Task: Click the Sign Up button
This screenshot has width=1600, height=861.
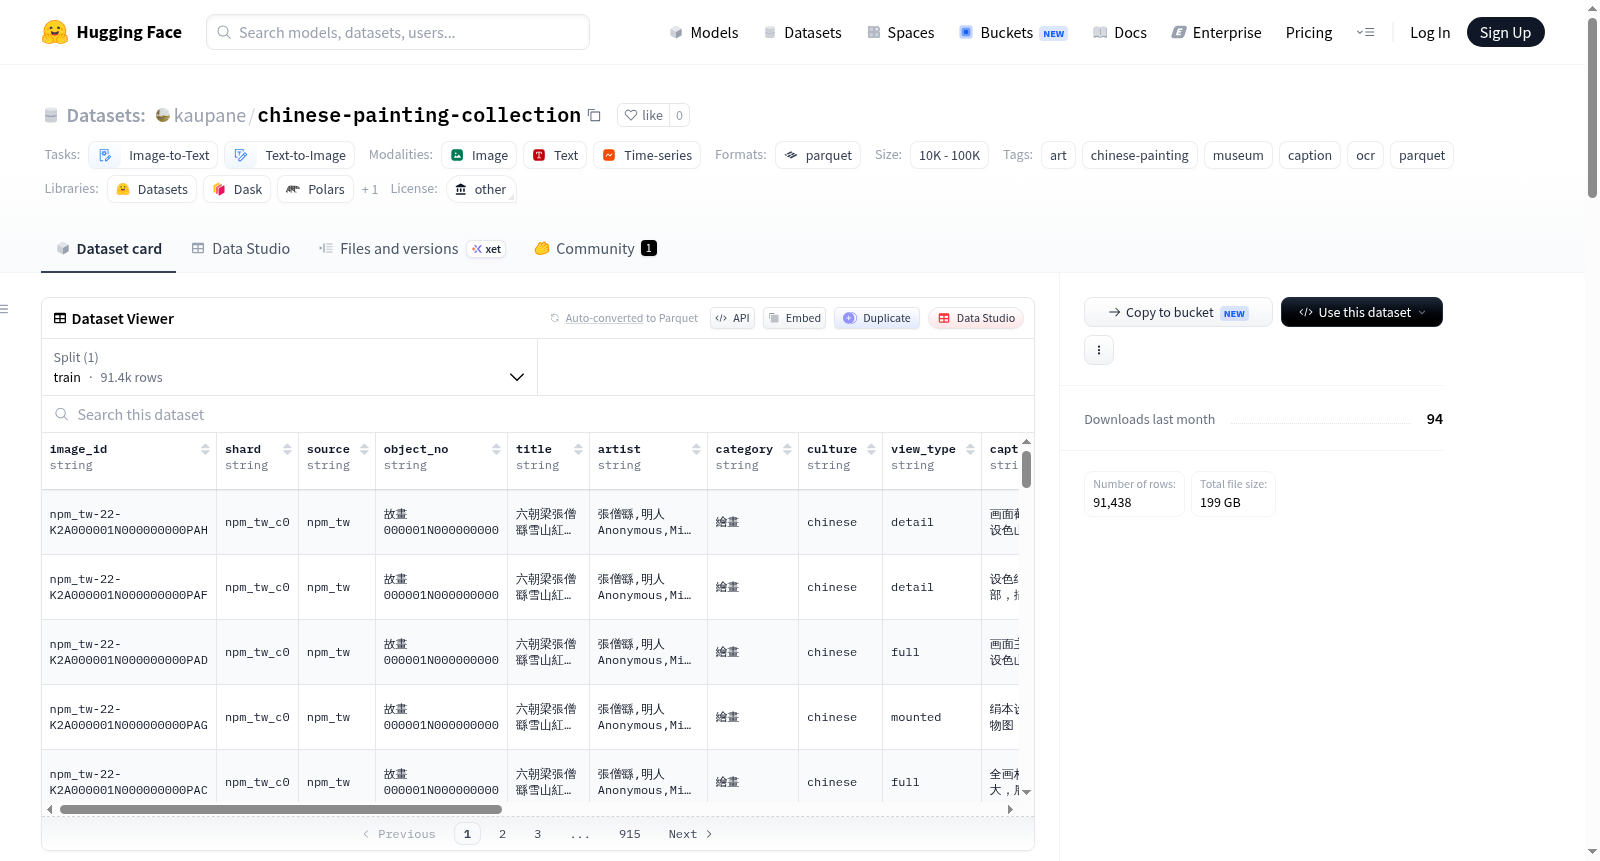Action: 1505,32
